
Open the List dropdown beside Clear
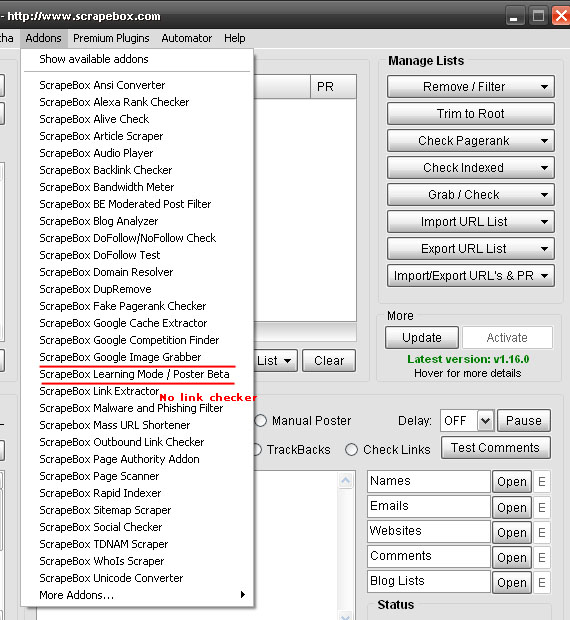tap(275, 361)
